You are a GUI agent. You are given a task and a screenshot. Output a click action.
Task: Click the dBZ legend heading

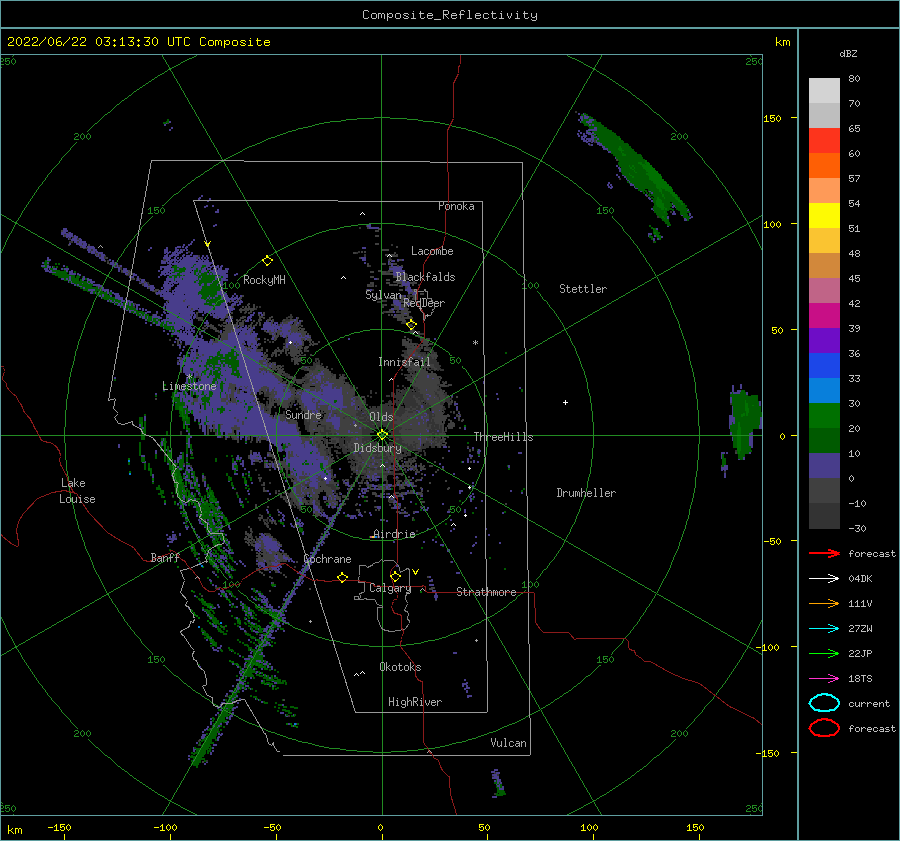tap(848, 53)
